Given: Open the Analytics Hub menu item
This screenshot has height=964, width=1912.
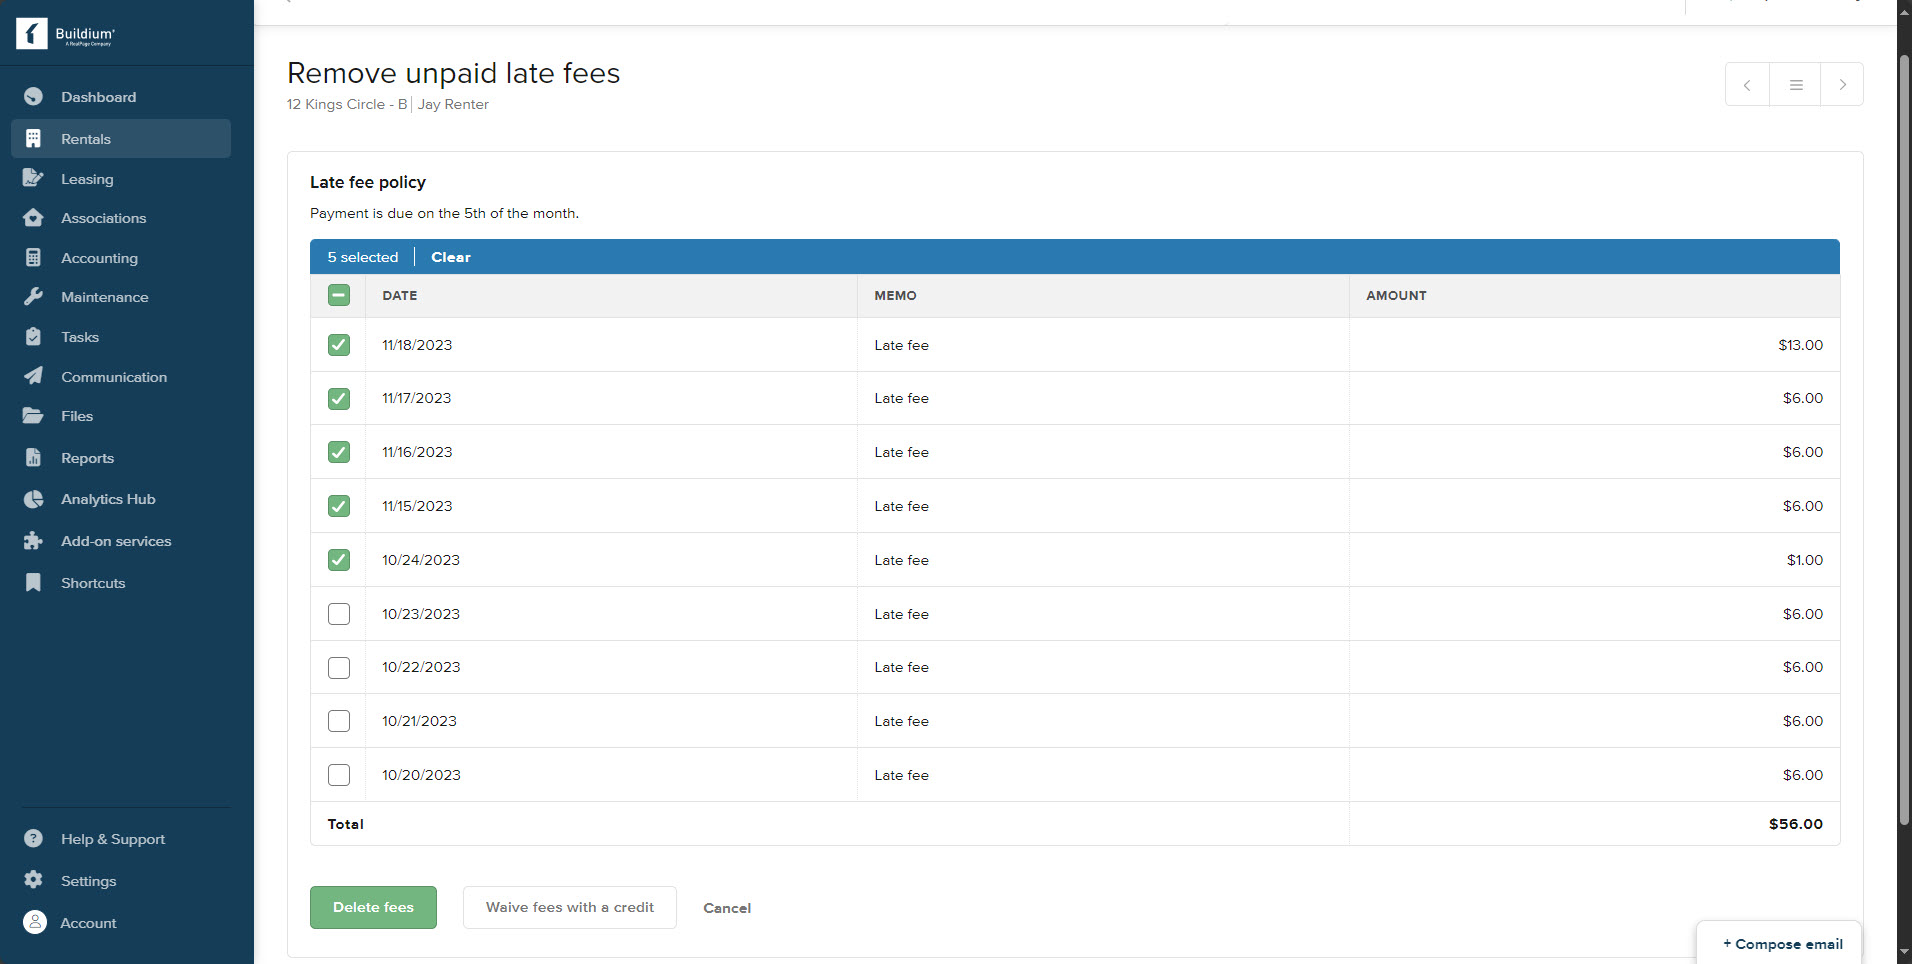Looking at the screenshot, I should point(121,499).
